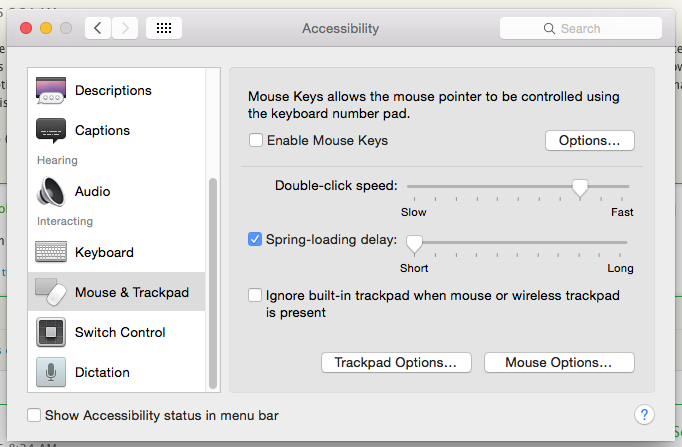Disable Spring-loading delay checkbox
The image size is (682, 447).
(x=255, y=239)
